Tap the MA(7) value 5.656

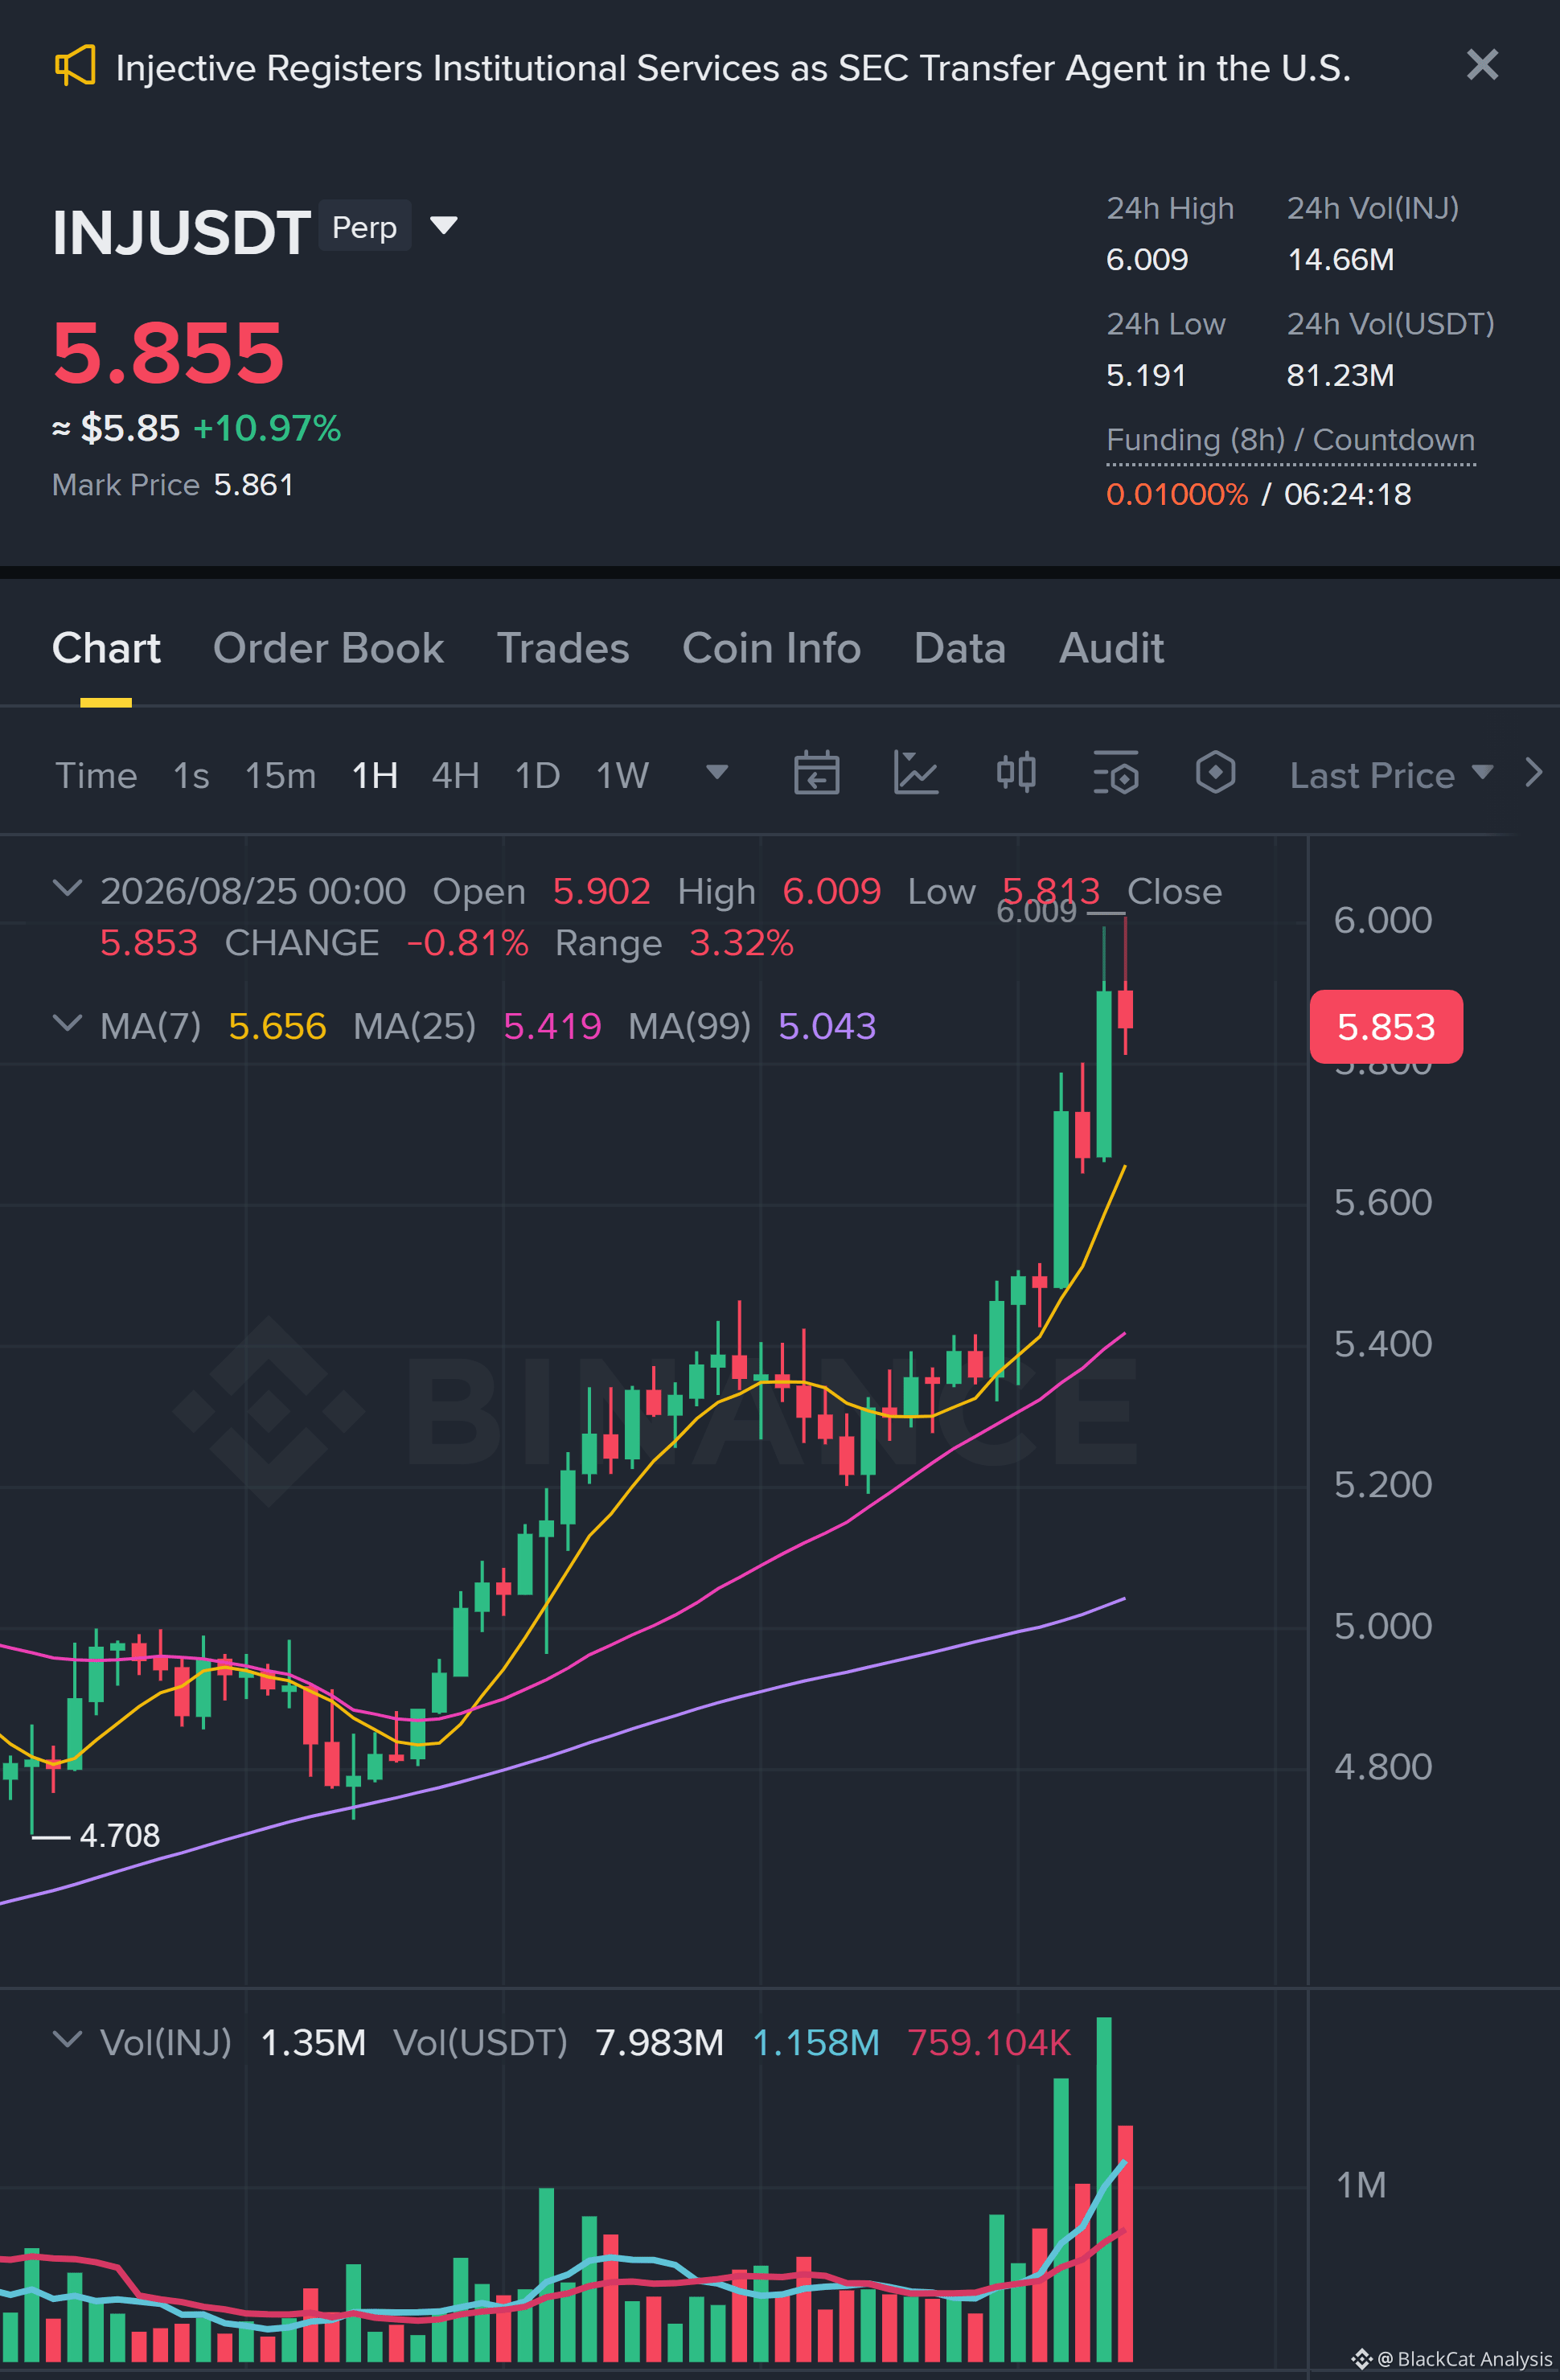277,1026
